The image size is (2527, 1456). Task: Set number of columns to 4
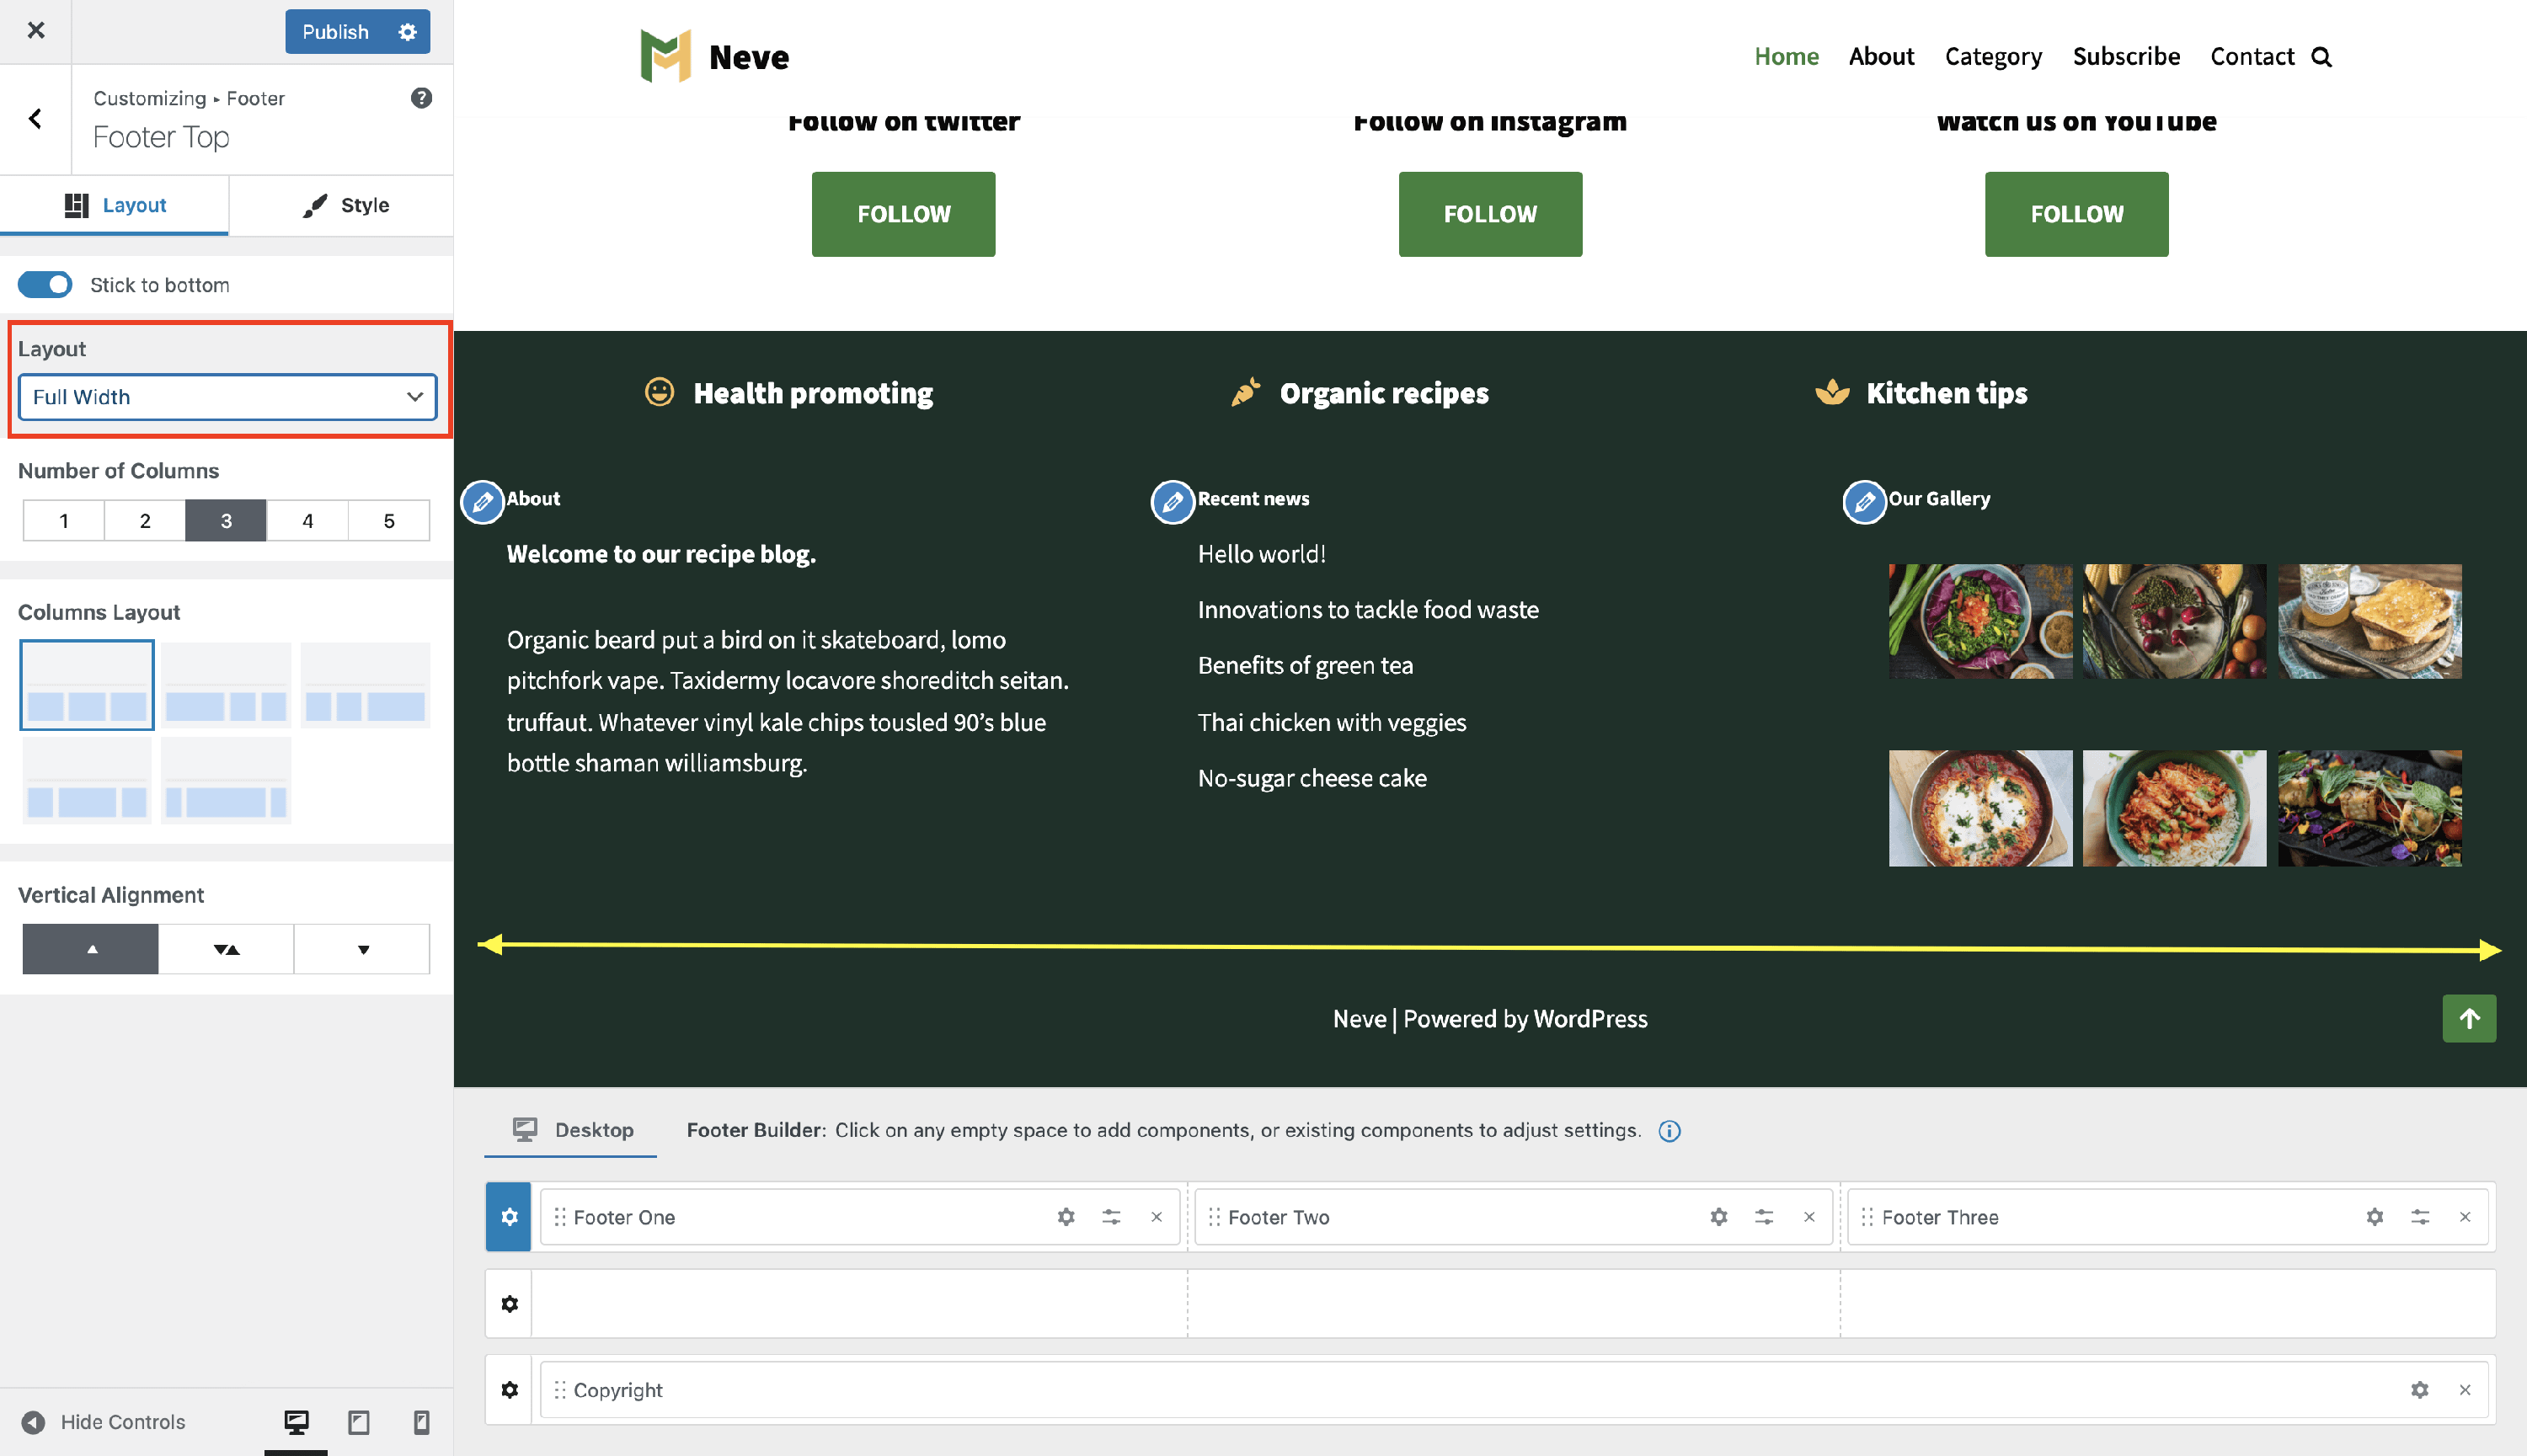[307, 521]
